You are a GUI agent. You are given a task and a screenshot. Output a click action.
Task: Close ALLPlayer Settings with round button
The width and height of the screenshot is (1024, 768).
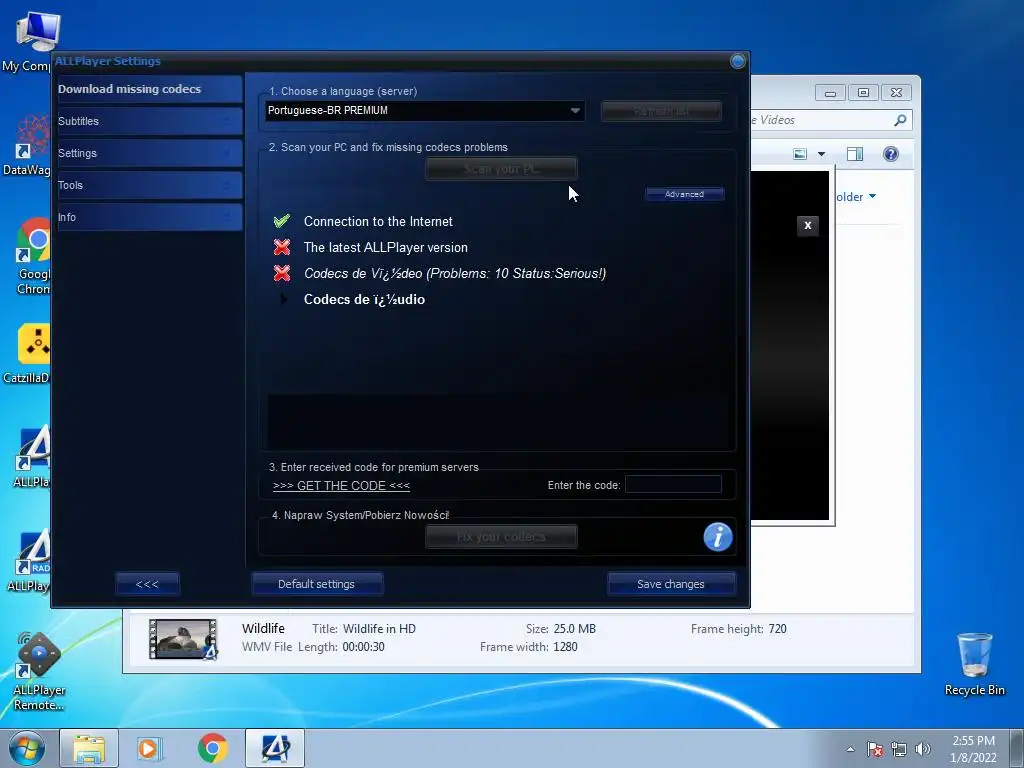[x=737, y=61]
